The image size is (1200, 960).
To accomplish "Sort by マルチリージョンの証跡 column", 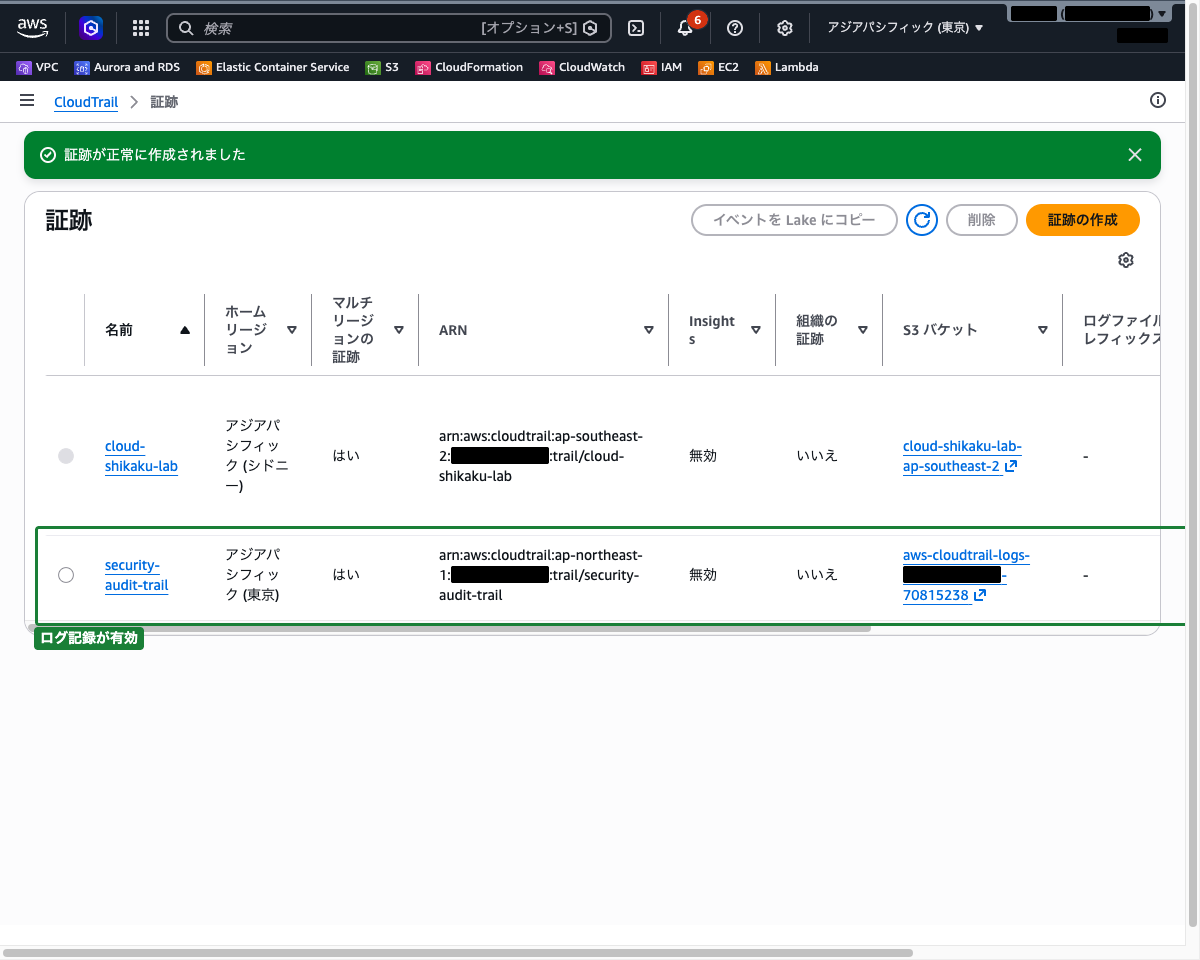I will coord(399,330).
